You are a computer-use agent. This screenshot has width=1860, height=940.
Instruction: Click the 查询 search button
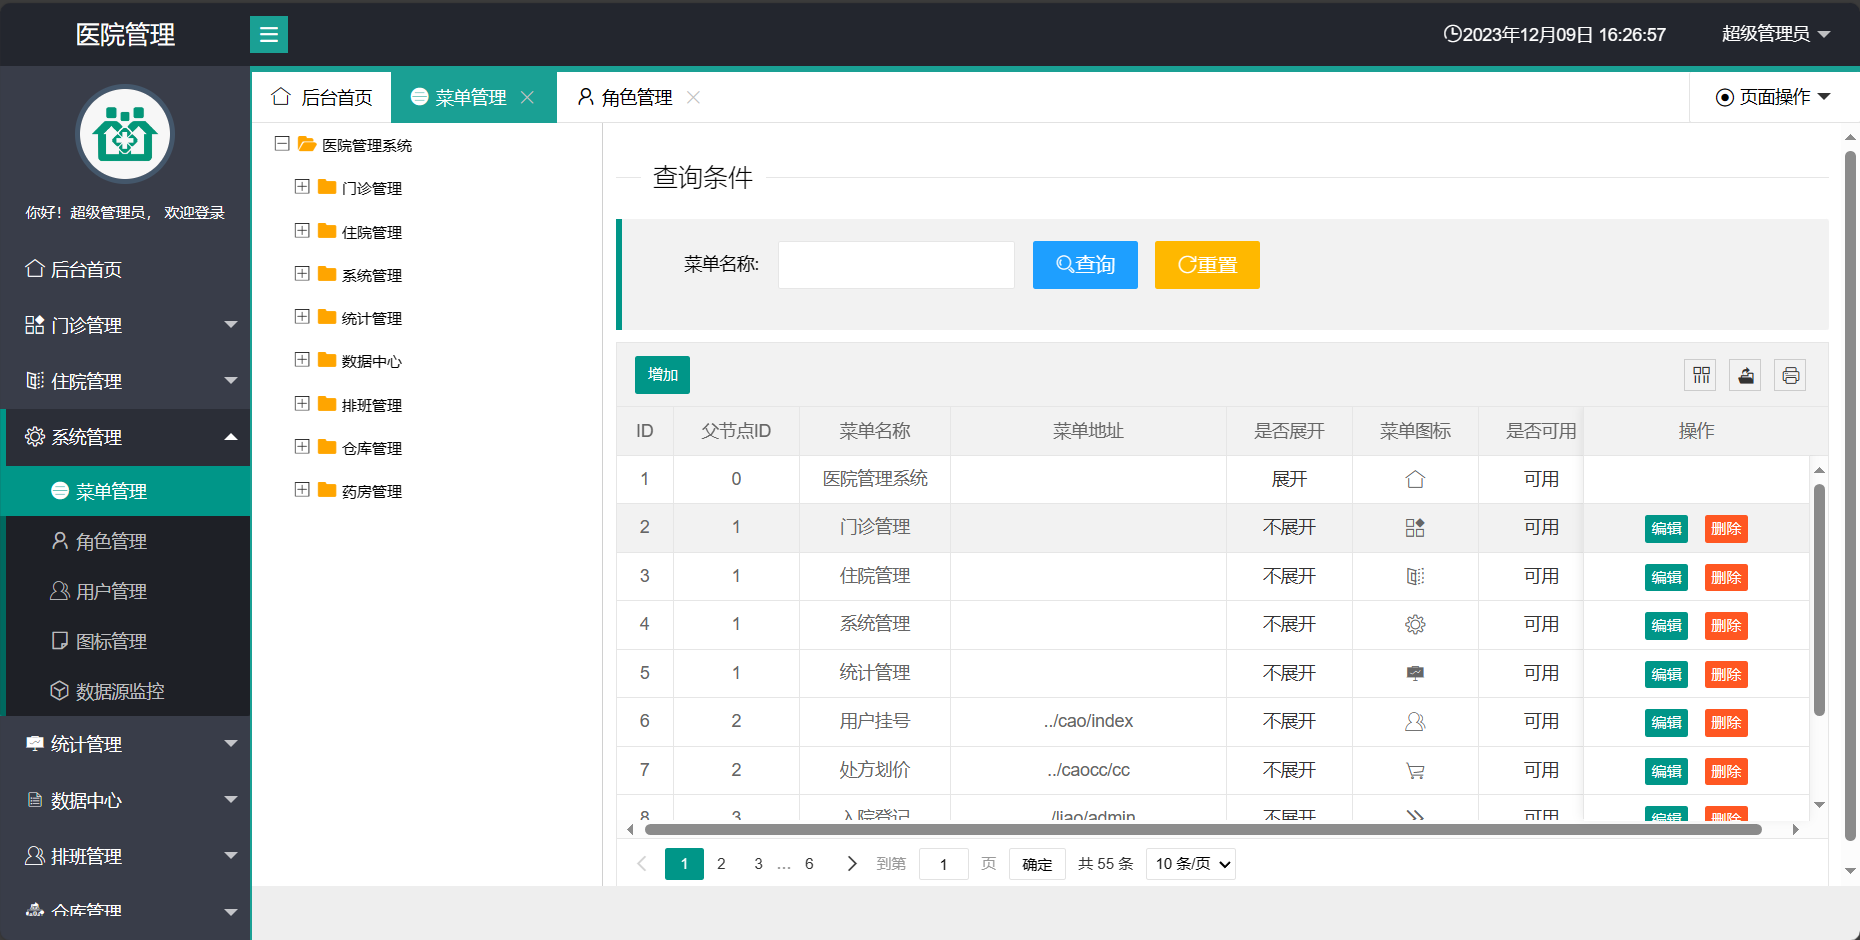1085,265
